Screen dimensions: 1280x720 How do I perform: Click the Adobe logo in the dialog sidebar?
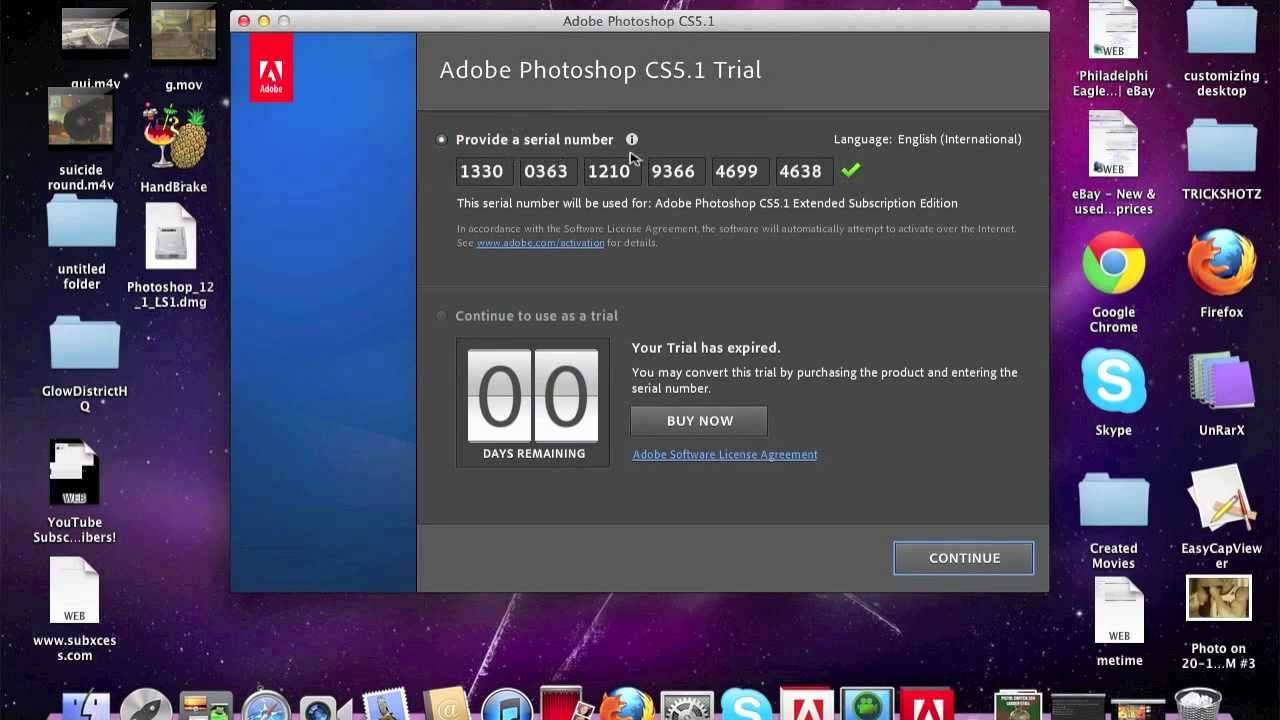271,68
